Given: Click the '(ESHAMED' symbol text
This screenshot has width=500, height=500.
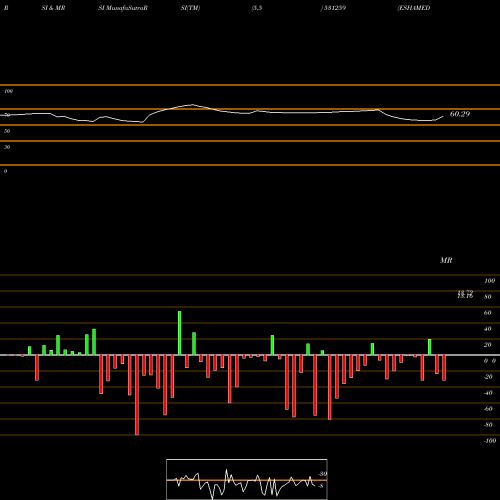Looking at the screenshot, I should [x=414, y=8].
